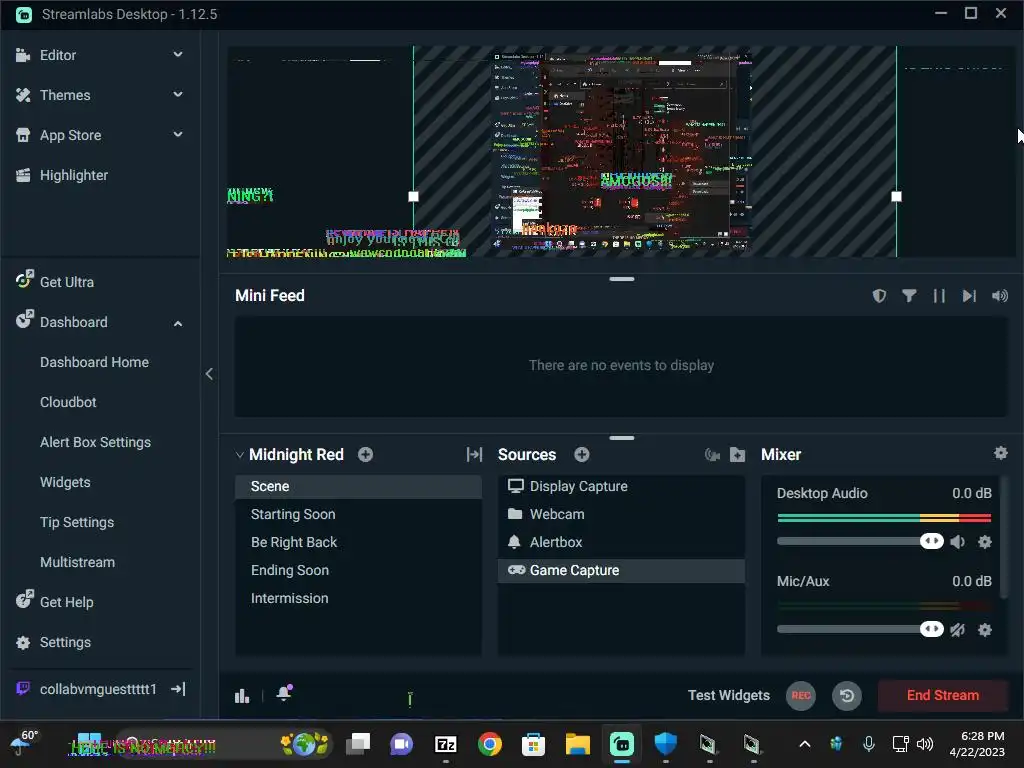This screenshot has height=768, width=1024.
Task: Start recording with REC button
Action: pyautogui.click(x=801, y=696)
